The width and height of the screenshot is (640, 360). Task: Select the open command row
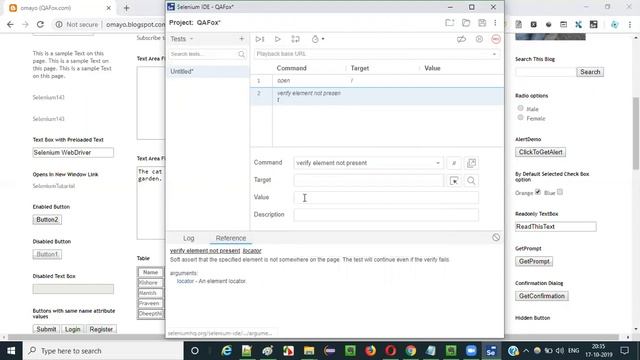(377, 81)
